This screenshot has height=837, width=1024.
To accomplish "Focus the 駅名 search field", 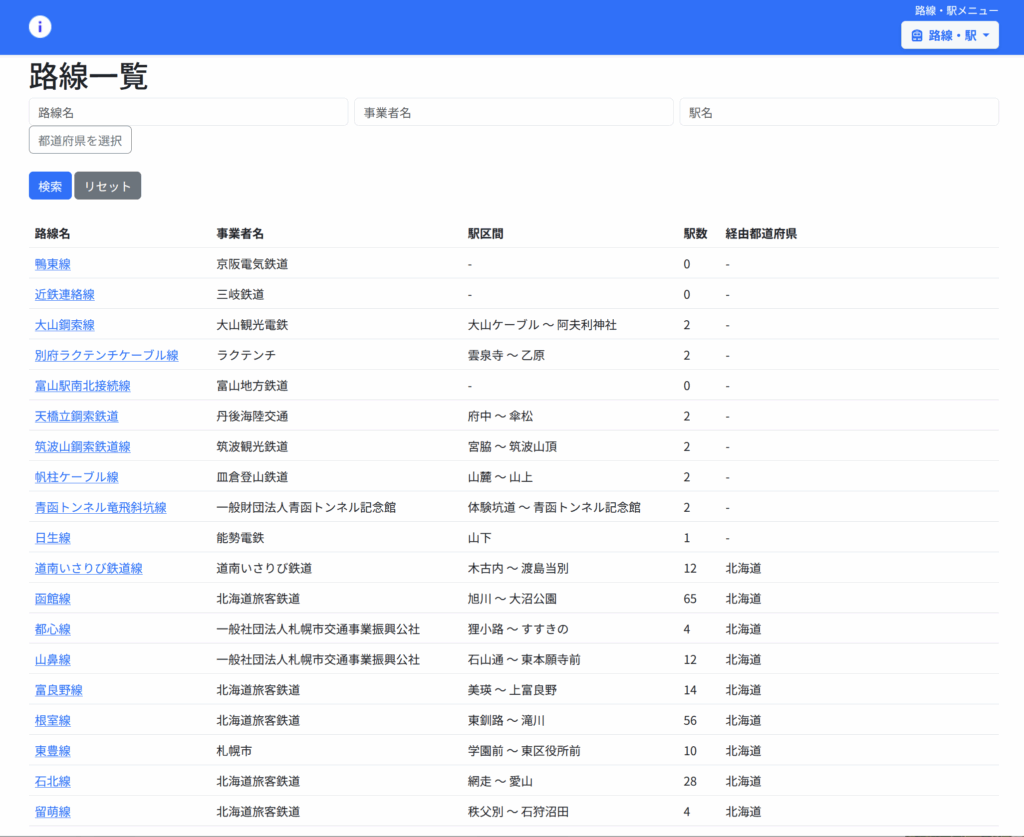I will (x=839, y=112).
